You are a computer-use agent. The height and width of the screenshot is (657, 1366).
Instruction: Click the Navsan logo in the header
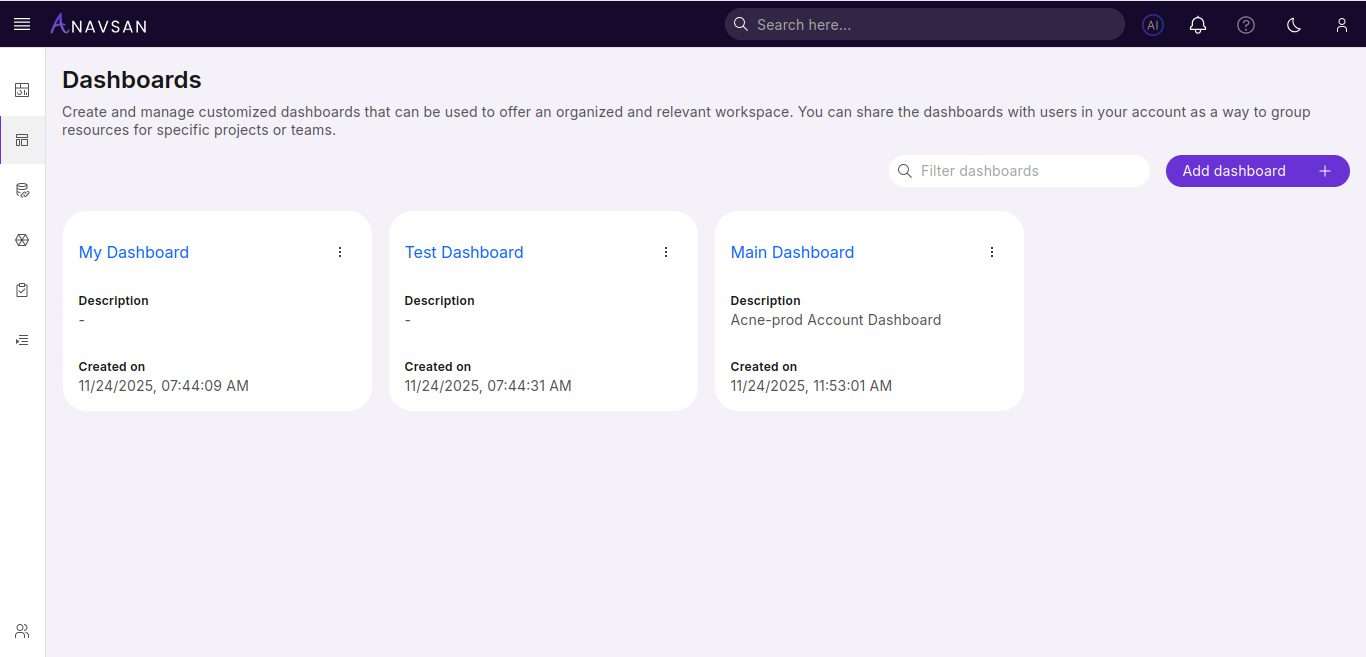pyautogui.click(x=98, y=24)
